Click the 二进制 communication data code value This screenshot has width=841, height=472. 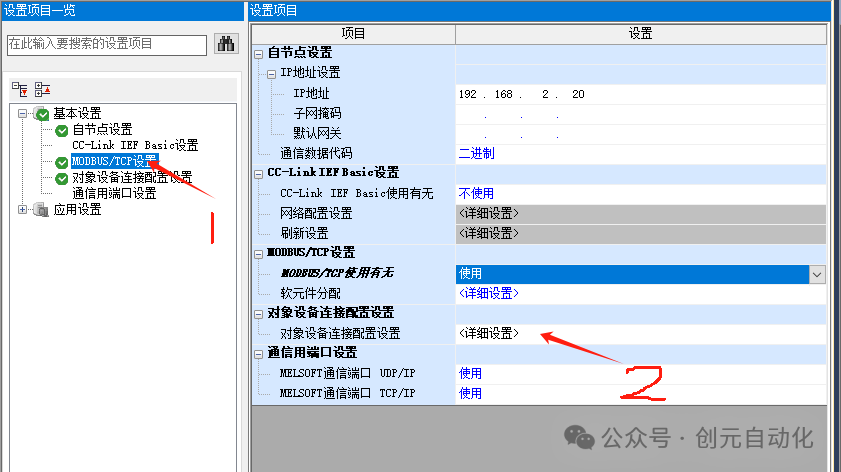tap(476, 153)
